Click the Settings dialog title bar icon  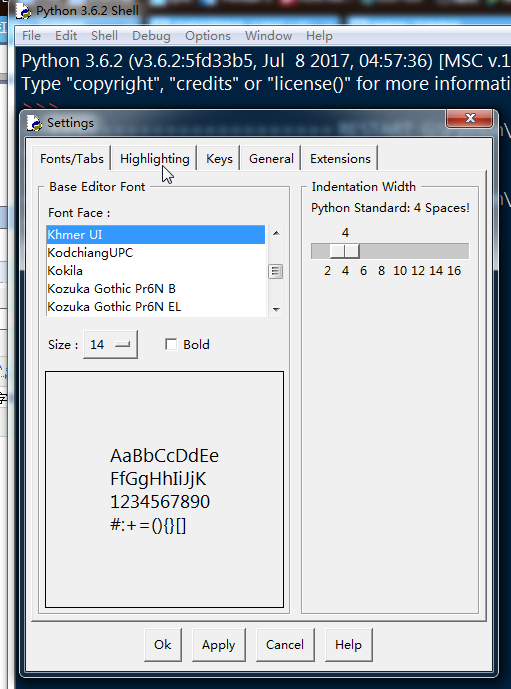[34, 123]
